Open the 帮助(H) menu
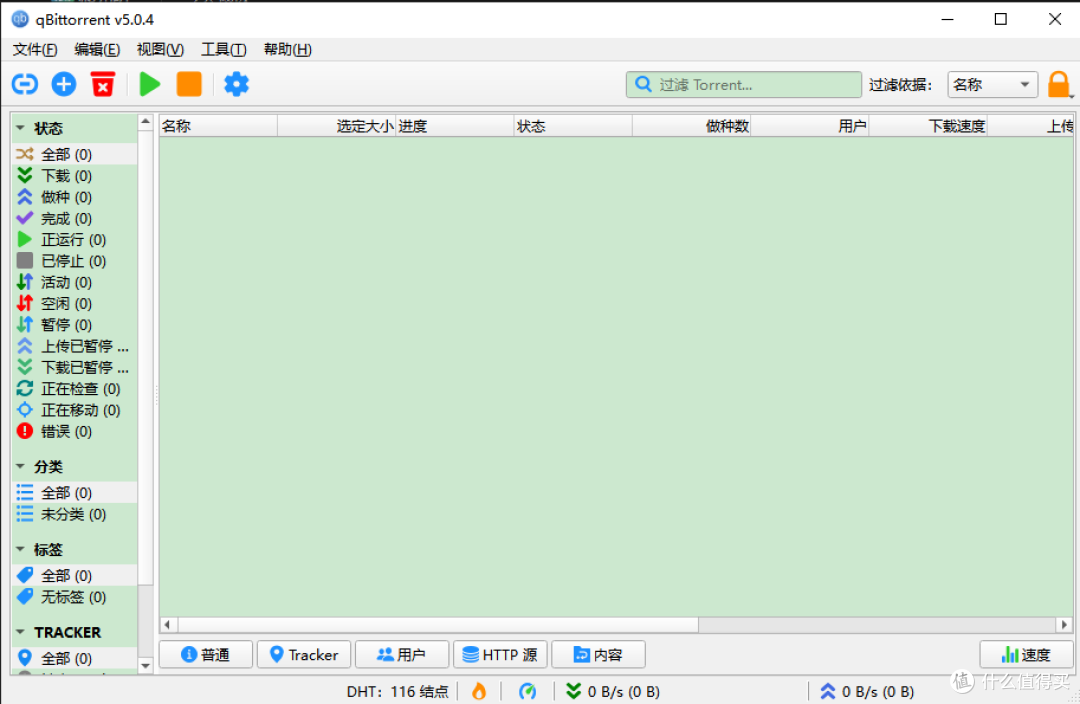This screenshot has height=704, width=1080. click(287, 50)
